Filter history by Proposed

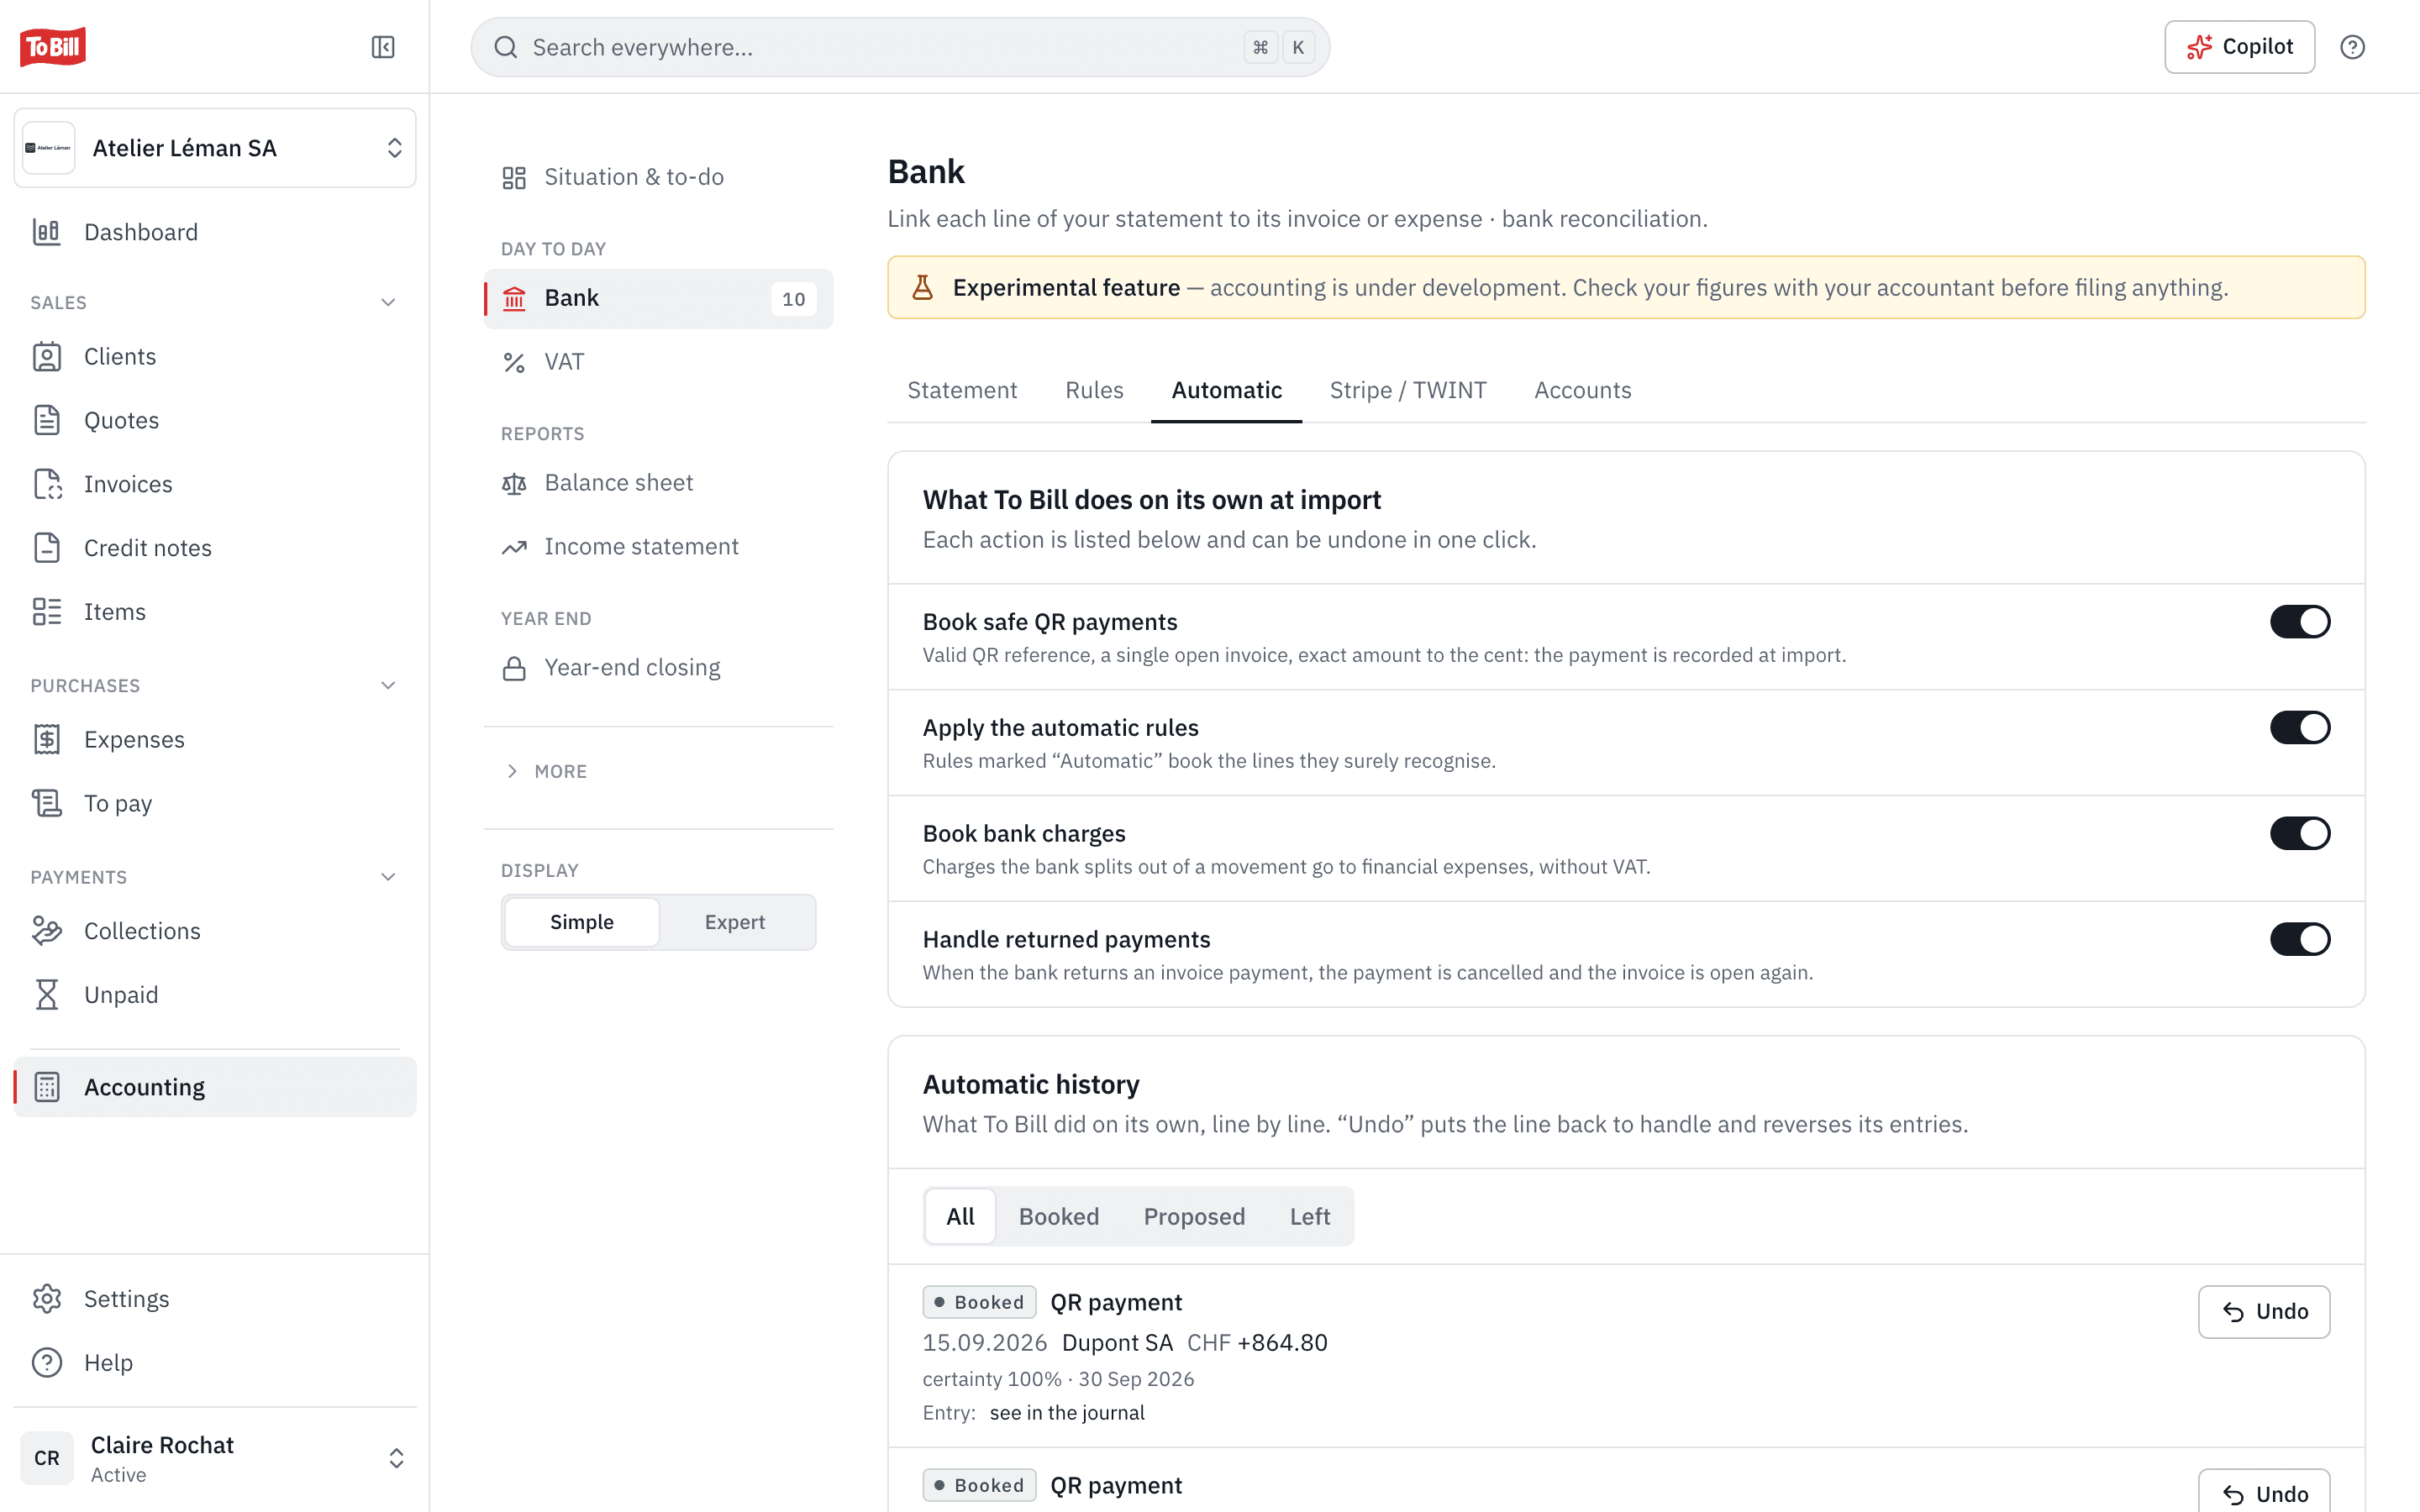(x=1194, y=1217)
